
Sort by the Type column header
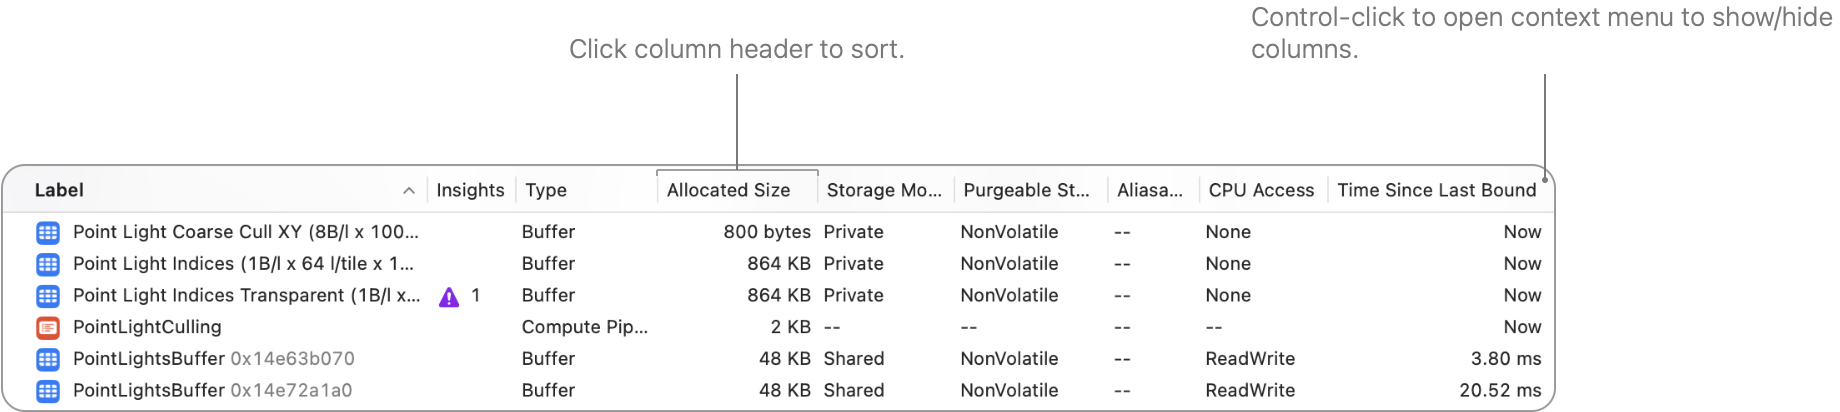pos(546,190)
